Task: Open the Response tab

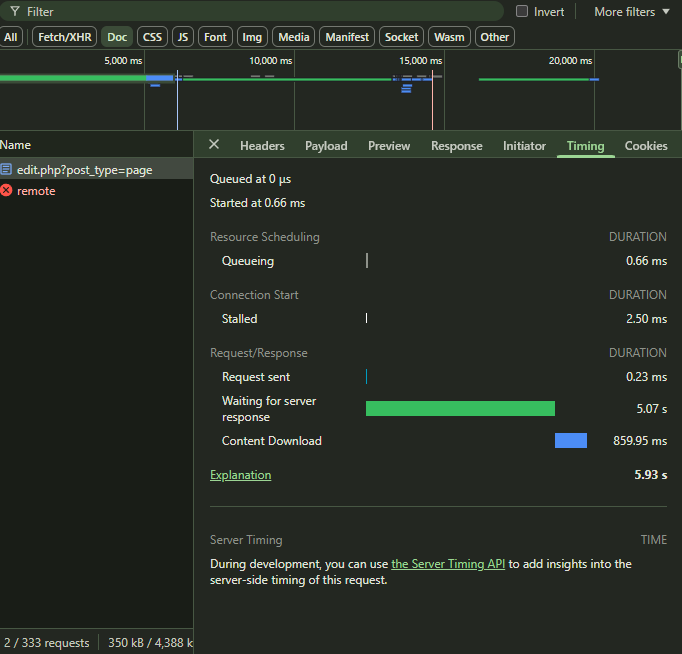Action: coord(456,146)
